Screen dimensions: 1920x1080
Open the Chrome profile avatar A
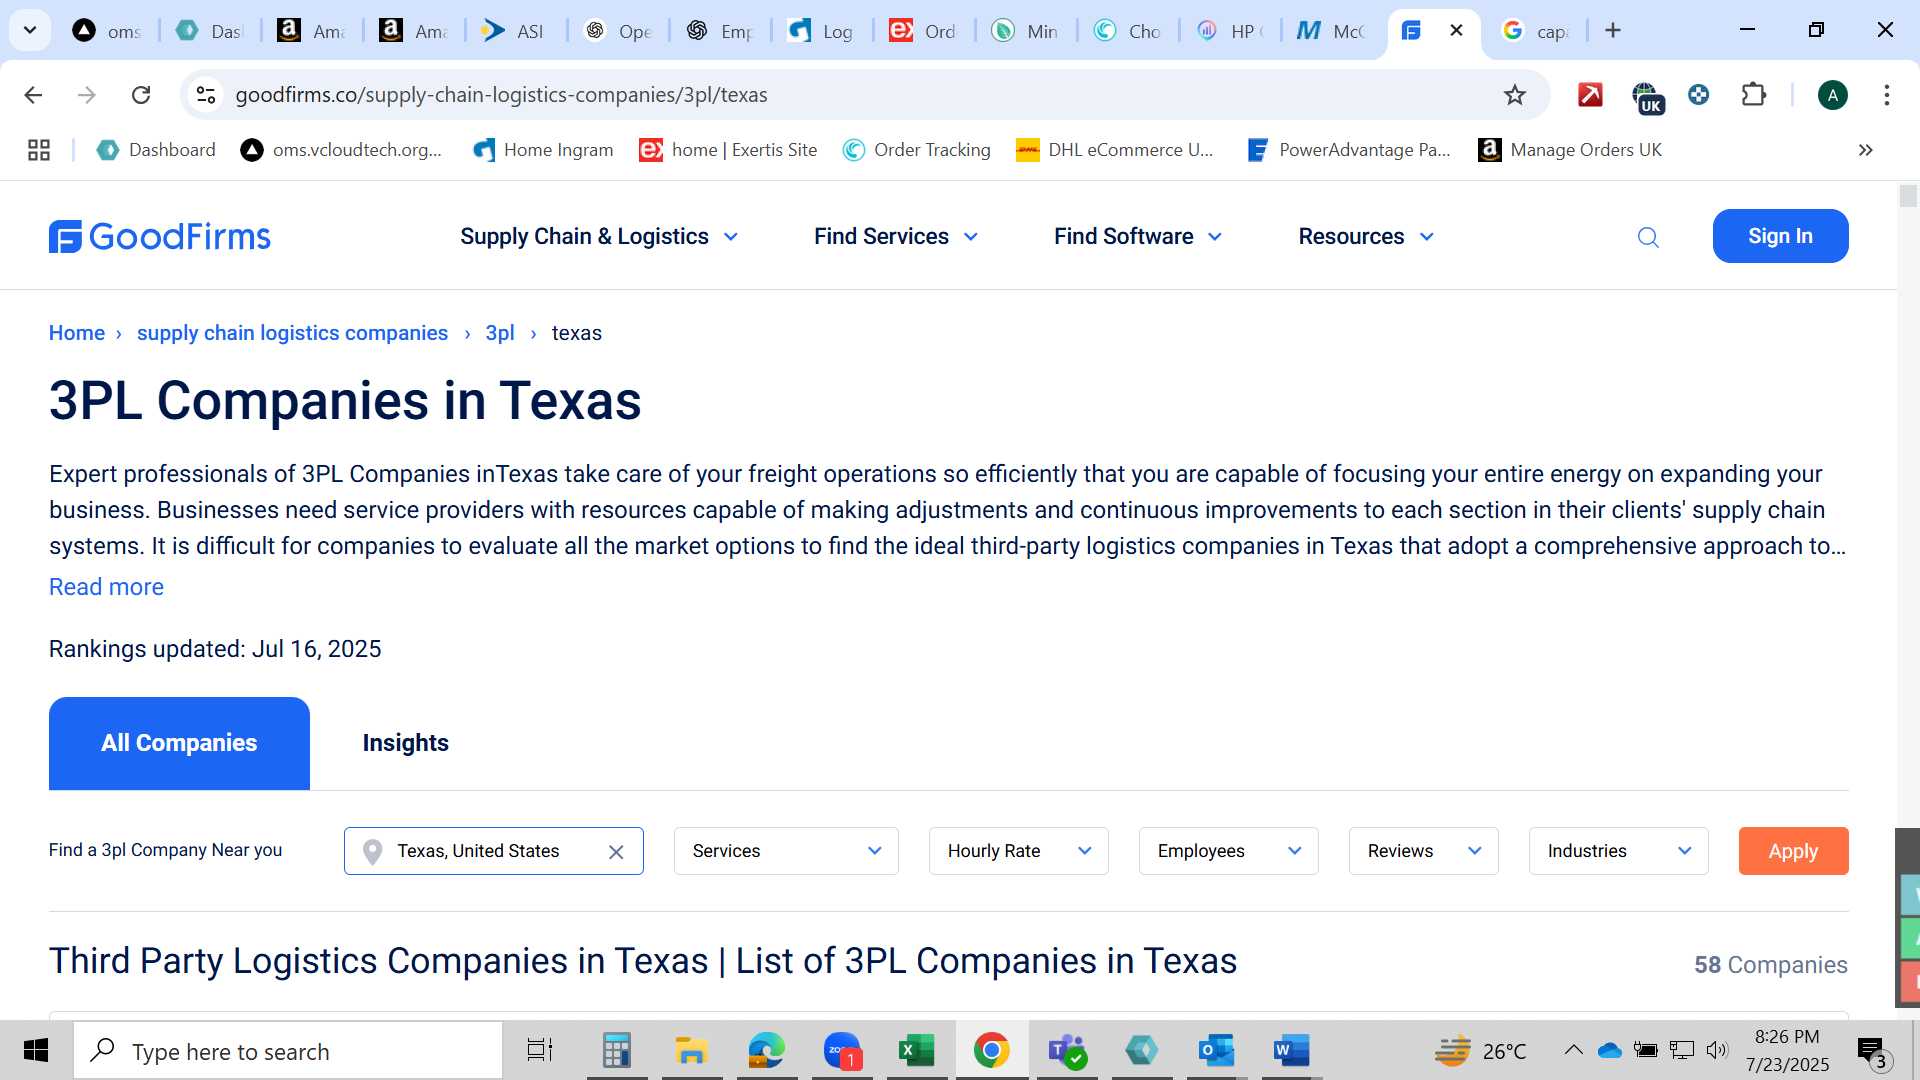(1832, 95)
